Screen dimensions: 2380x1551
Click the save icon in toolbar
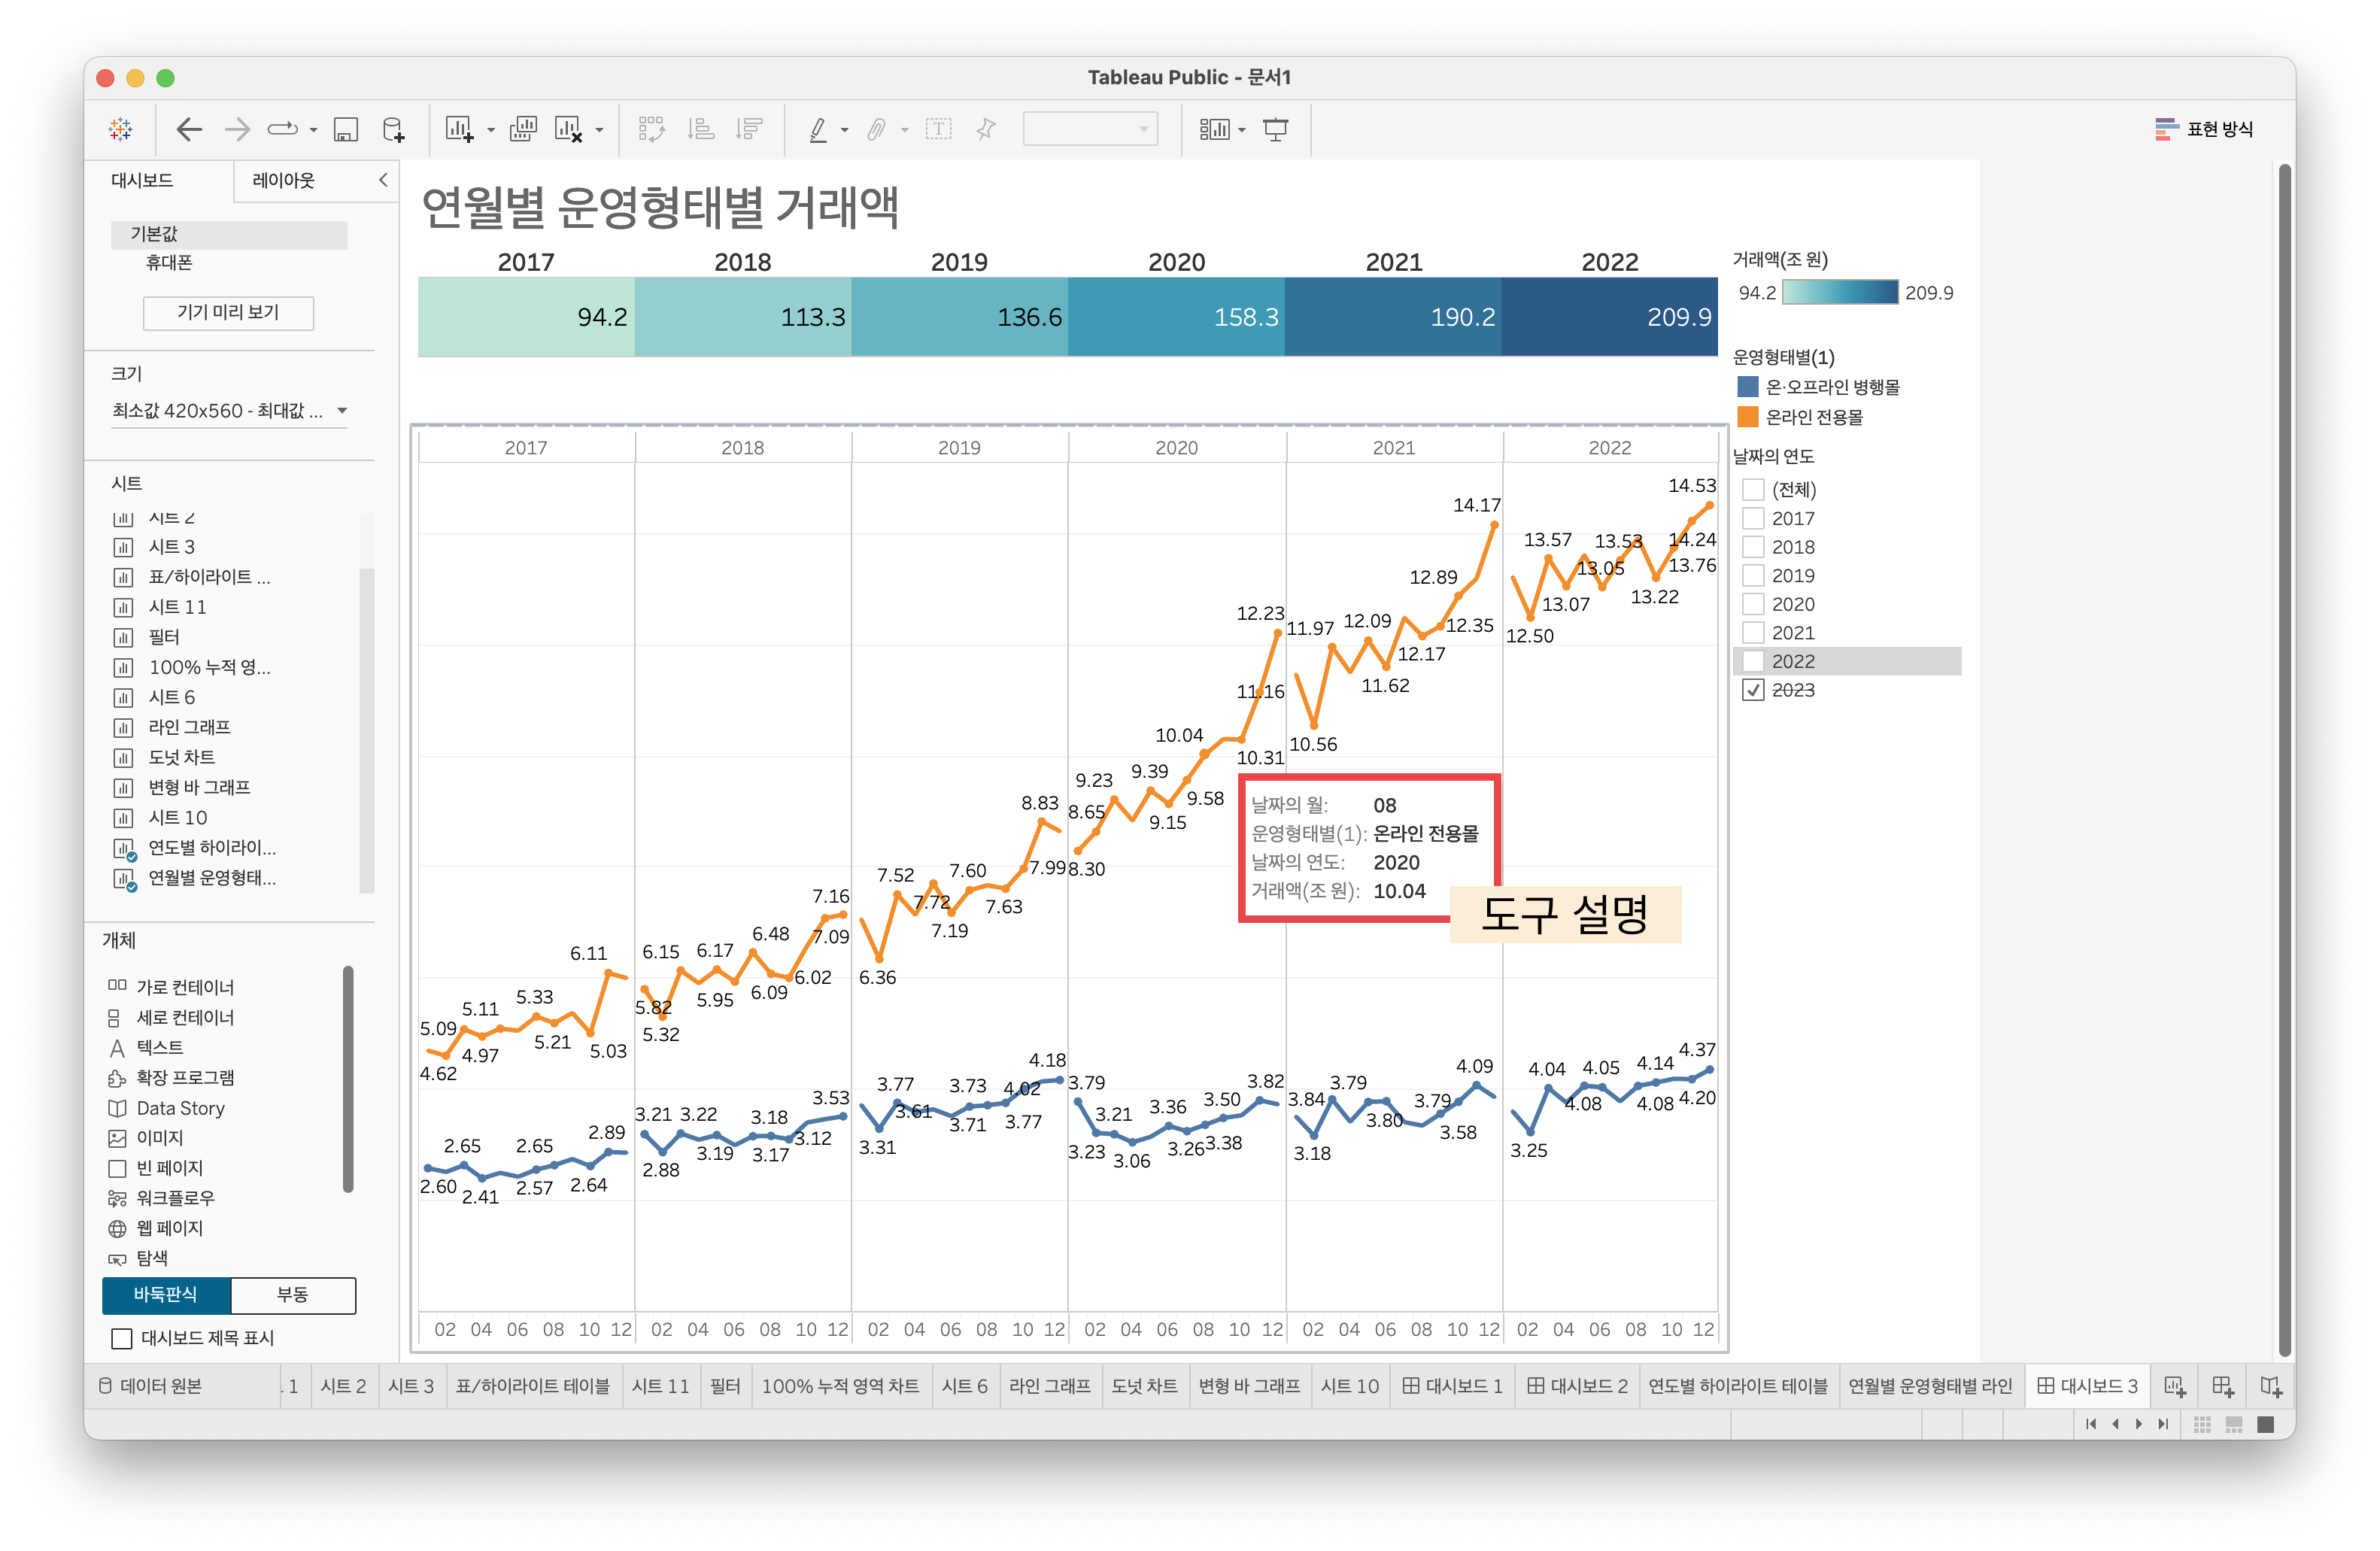(x=345, y=129)
